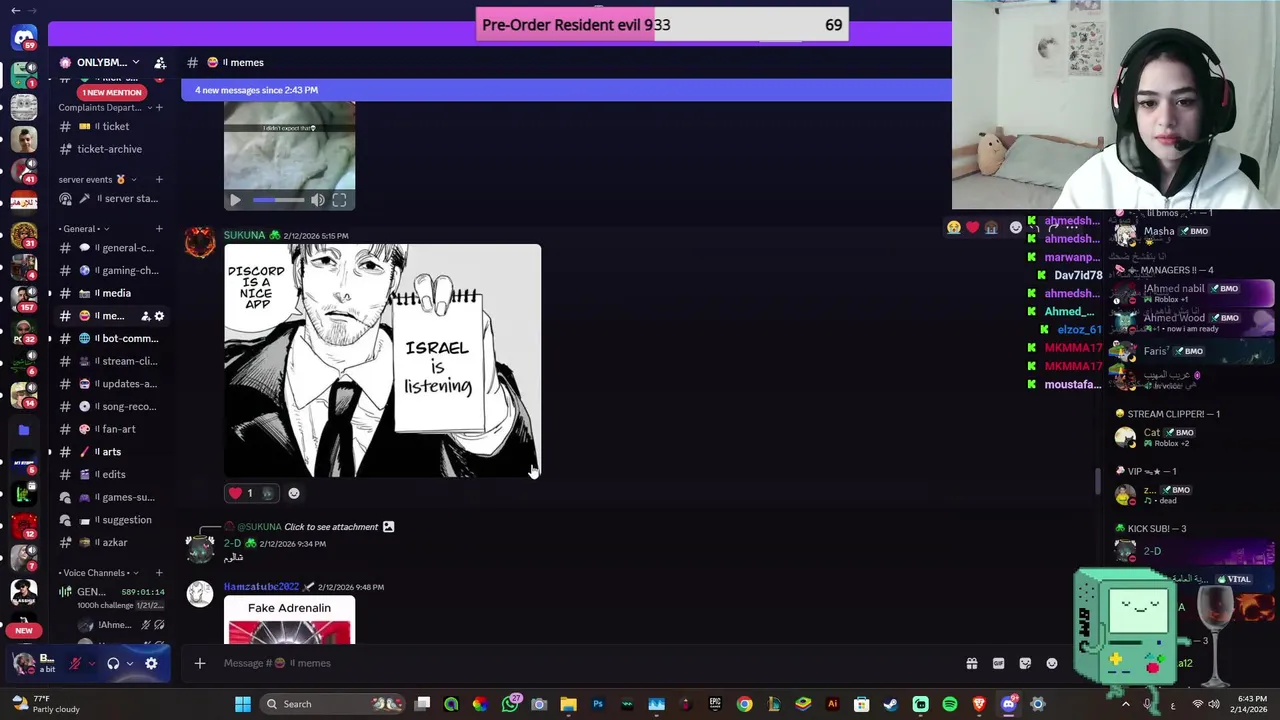Image resolution: width=1280 pixels, height=720 pixels.
Task: Seek within the video progress bar
Action: [x=278, y=200]
